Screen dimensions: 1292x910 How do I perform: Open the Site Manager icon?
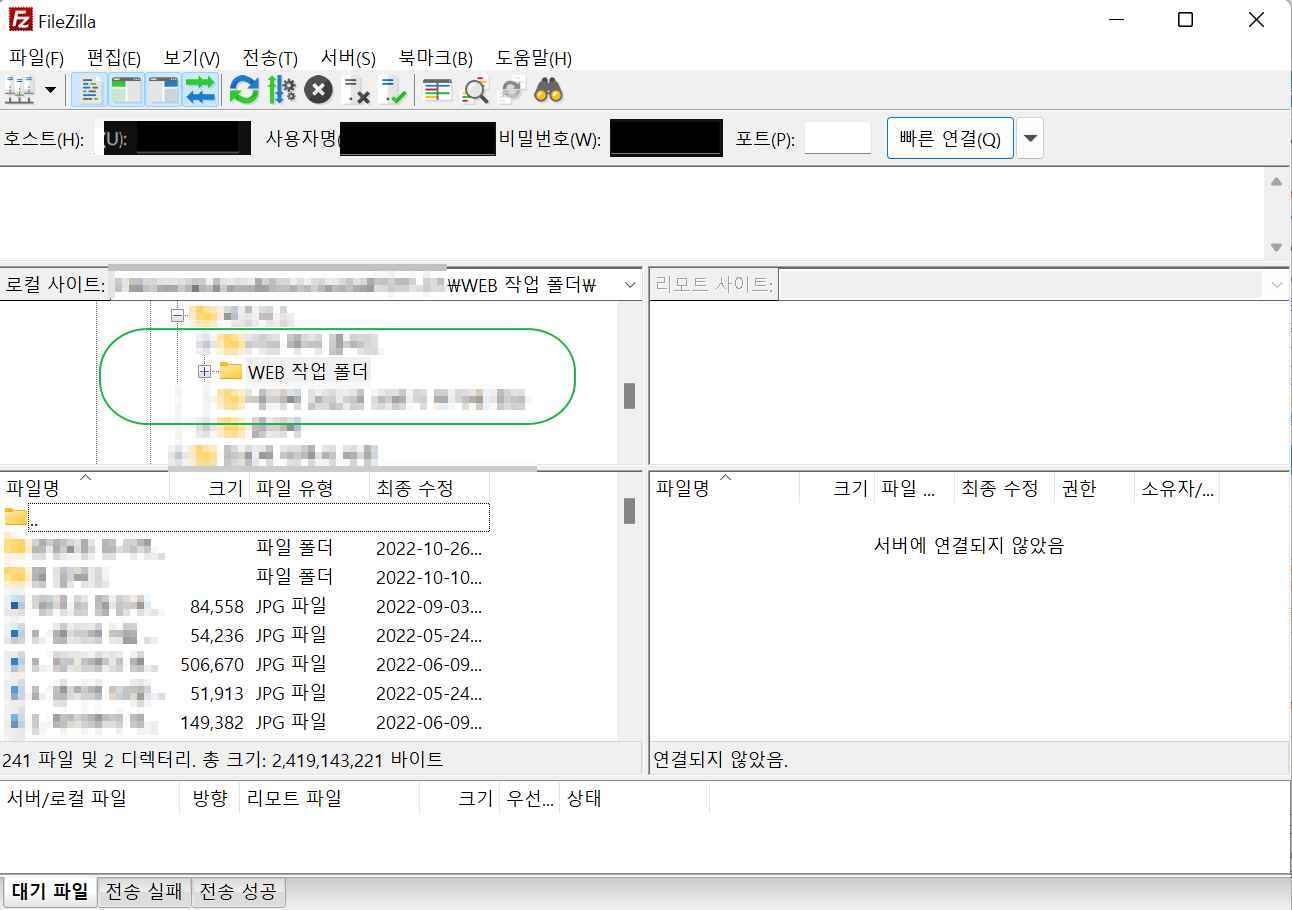[20, 90]
